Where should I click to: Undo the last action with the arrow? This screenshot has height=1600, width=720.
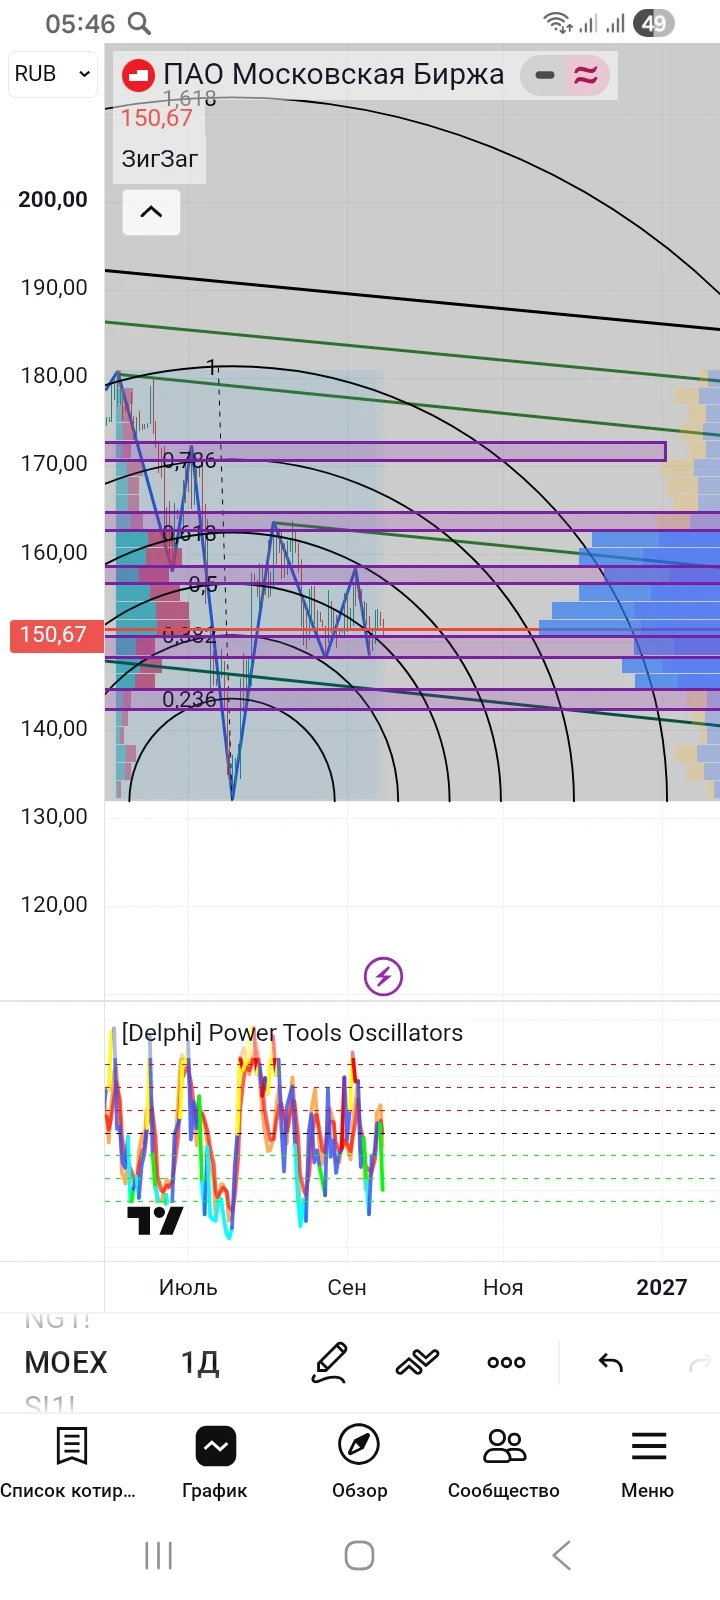(x=610, y=1362)
